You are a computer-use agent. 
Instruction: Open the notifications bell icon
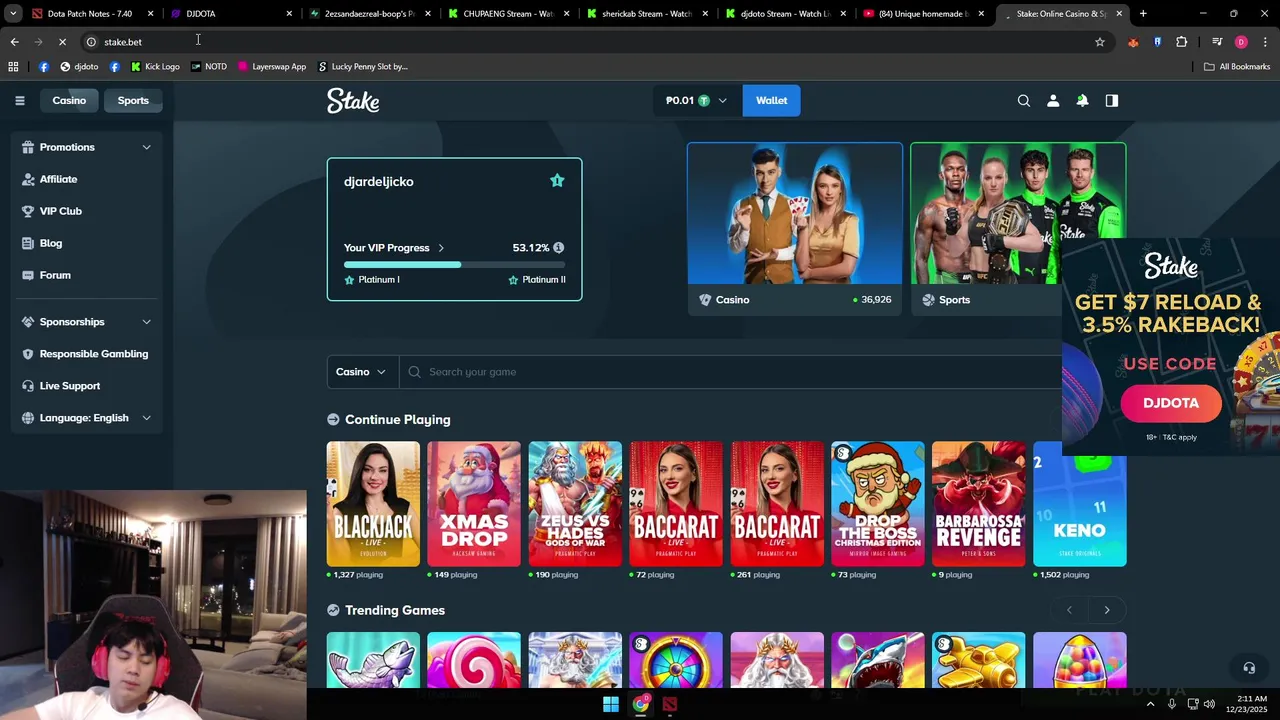pyautogui.click(x=1082, y=100)
